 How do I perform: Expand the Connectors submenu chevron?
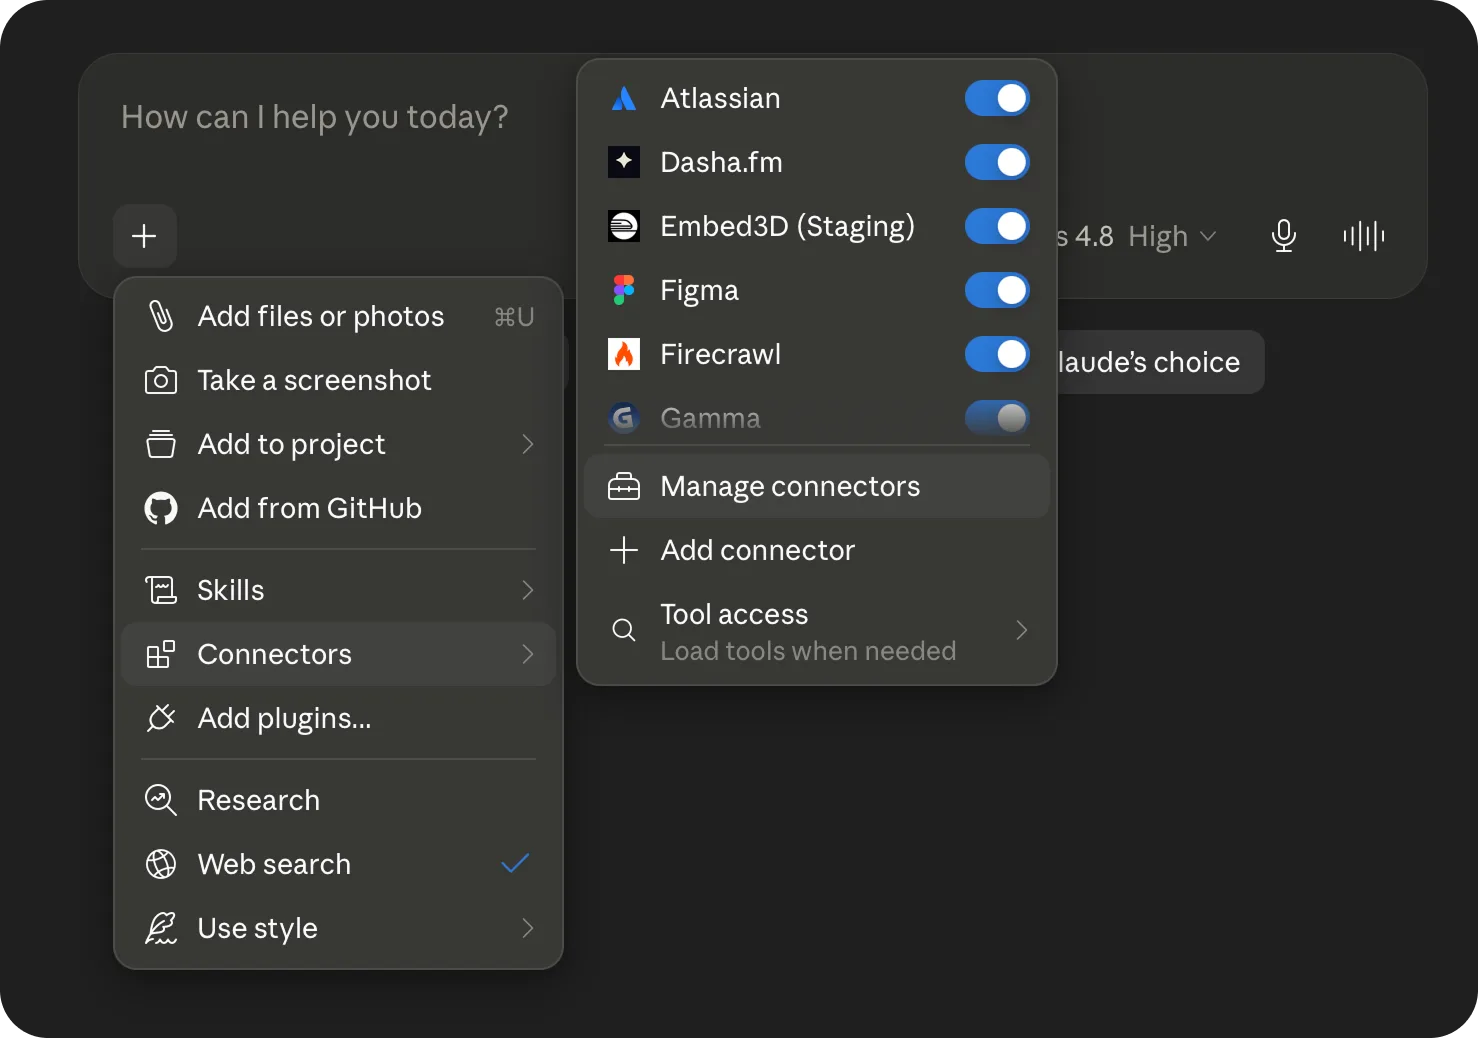click(528, 654)
